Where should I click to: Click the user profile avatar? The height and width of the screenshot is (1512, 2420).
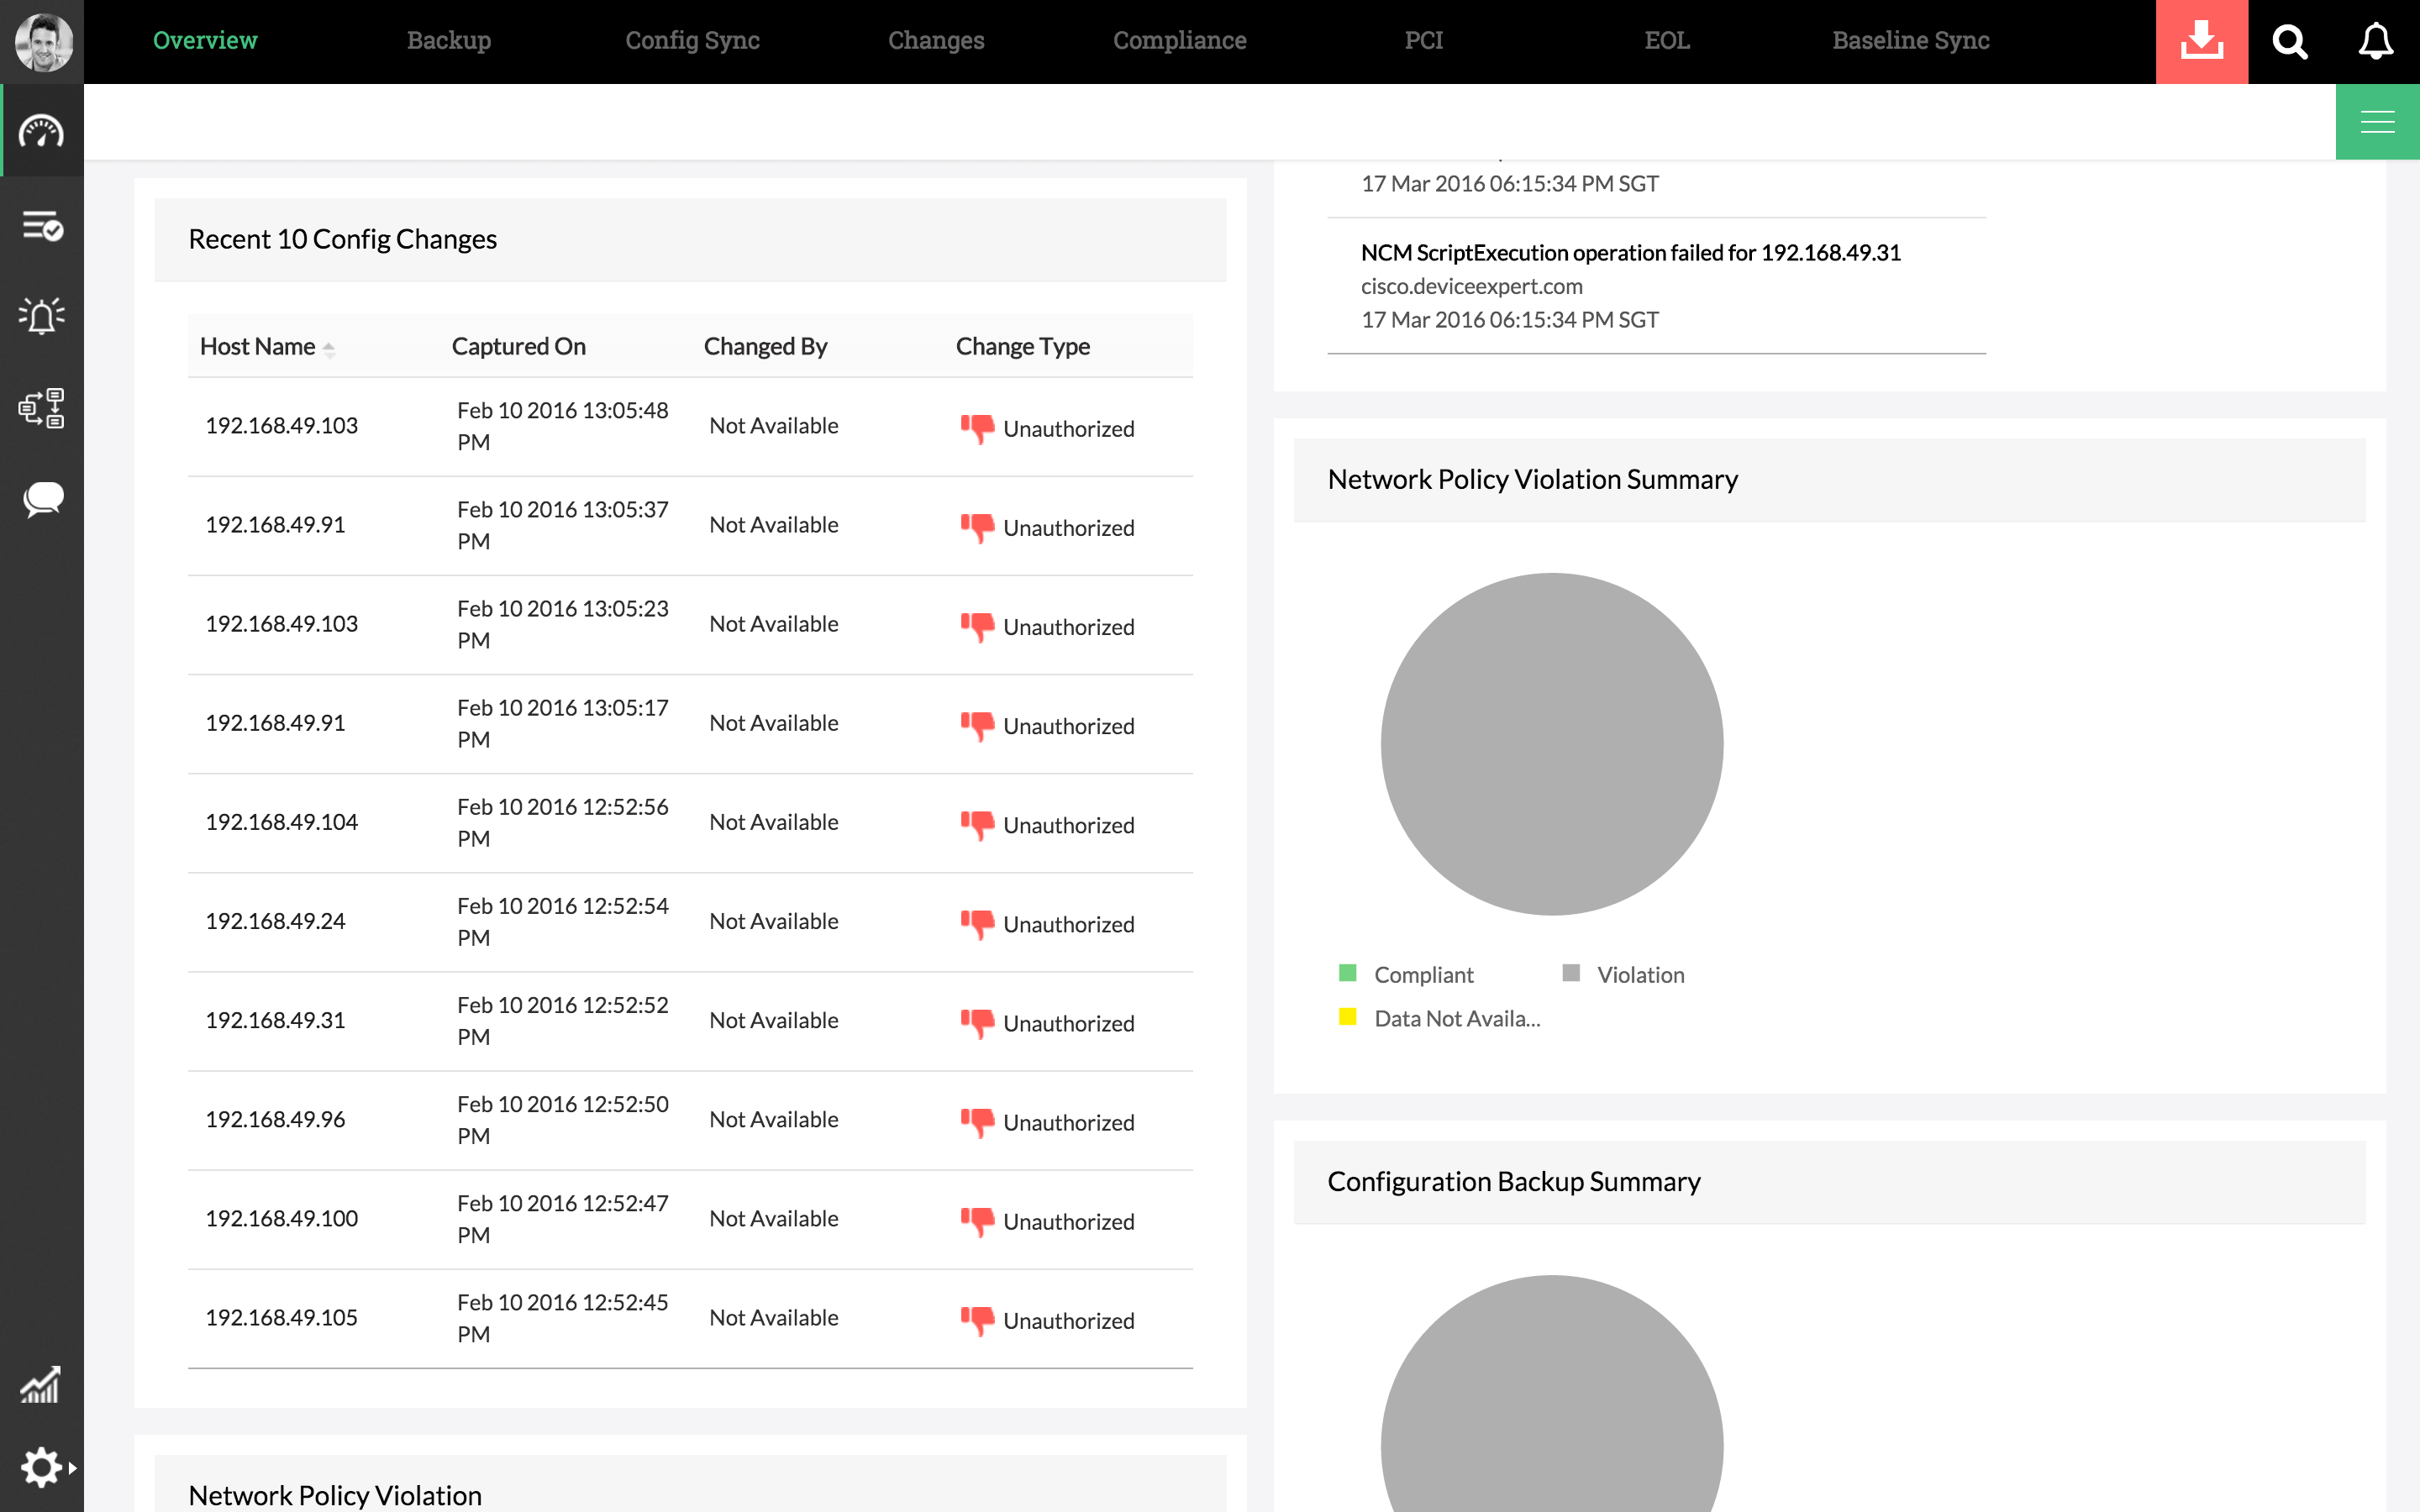(43, 41)
